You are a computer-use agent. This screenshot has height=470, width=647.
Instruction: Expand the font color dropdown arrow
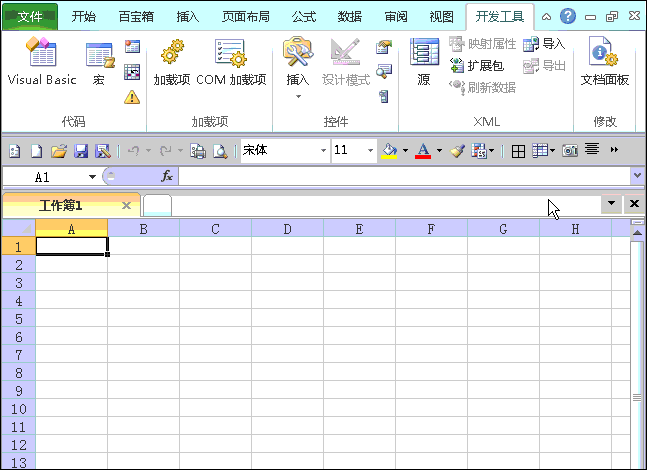point(439,150)
